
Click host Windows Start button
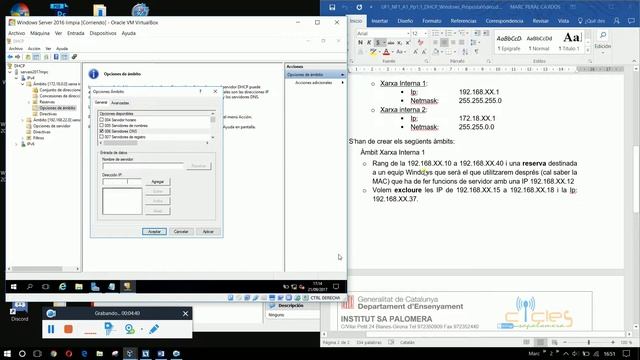tap(7, 353)
